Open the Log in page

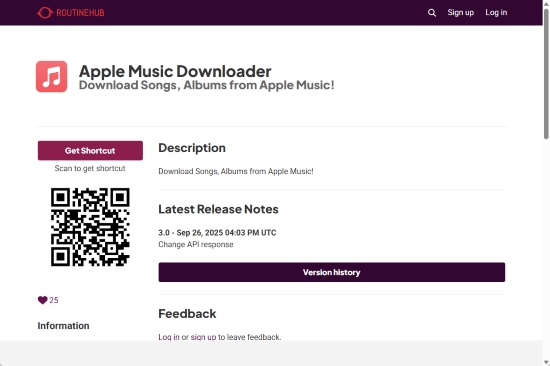(496, 13)
